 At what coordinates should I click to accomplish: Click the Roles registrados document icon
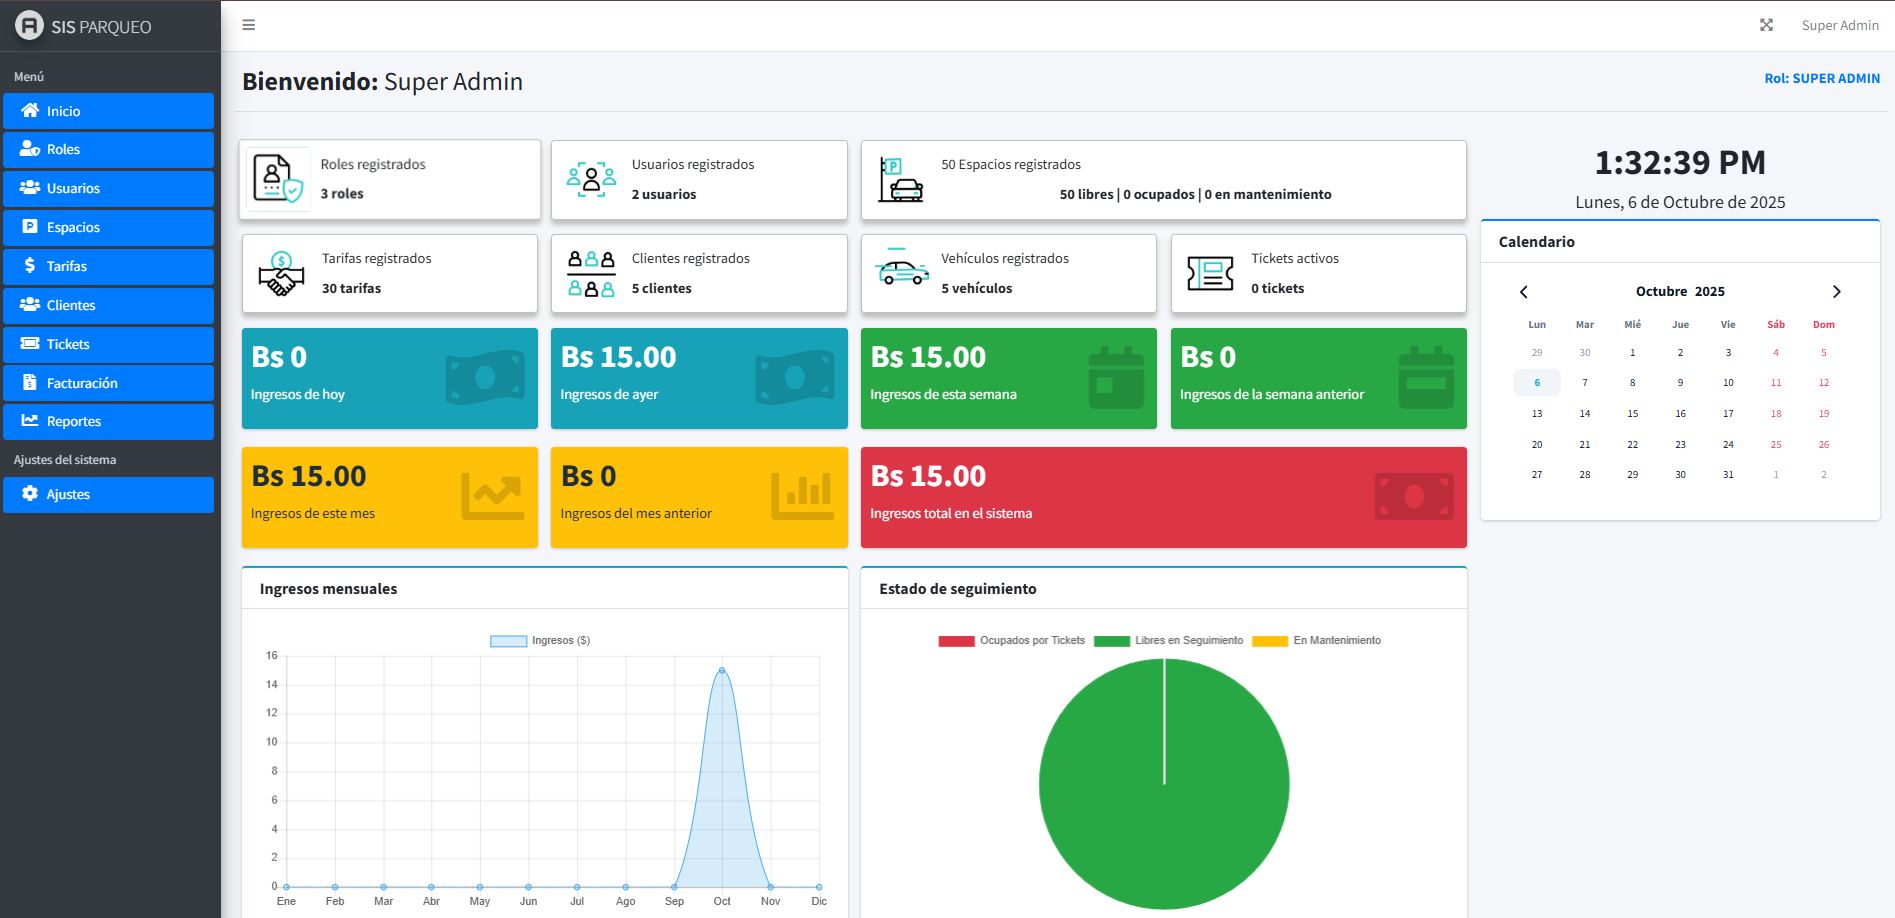tap(277, 179)
